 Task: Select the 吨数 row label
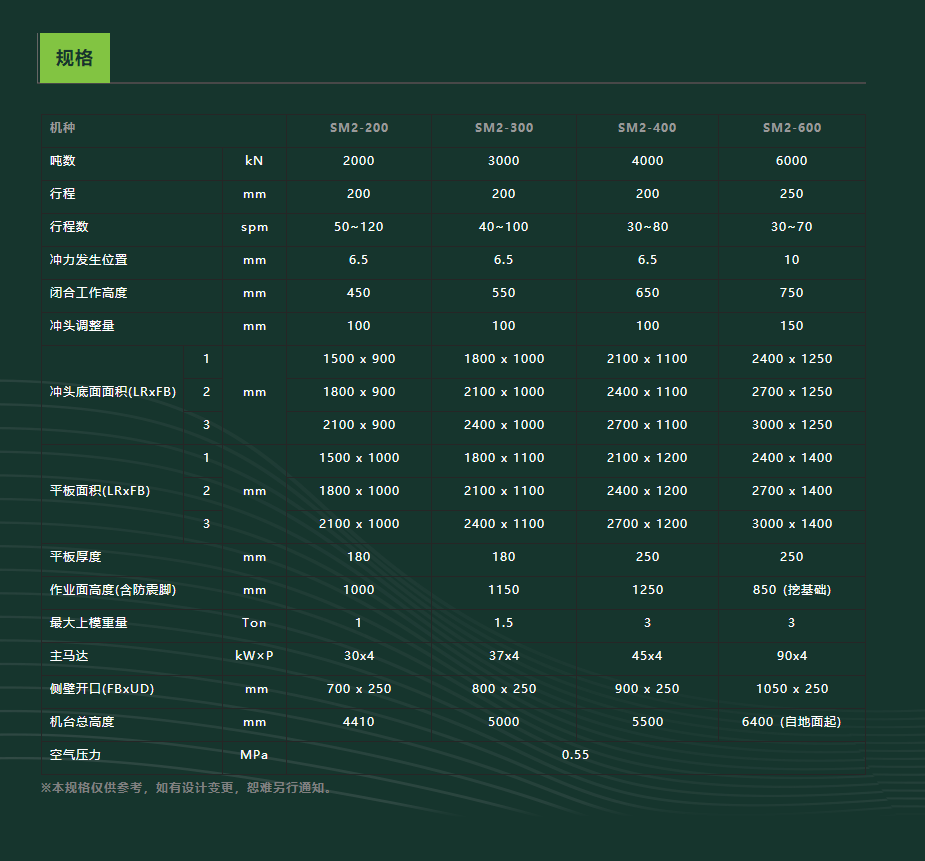tap(63, 161)
